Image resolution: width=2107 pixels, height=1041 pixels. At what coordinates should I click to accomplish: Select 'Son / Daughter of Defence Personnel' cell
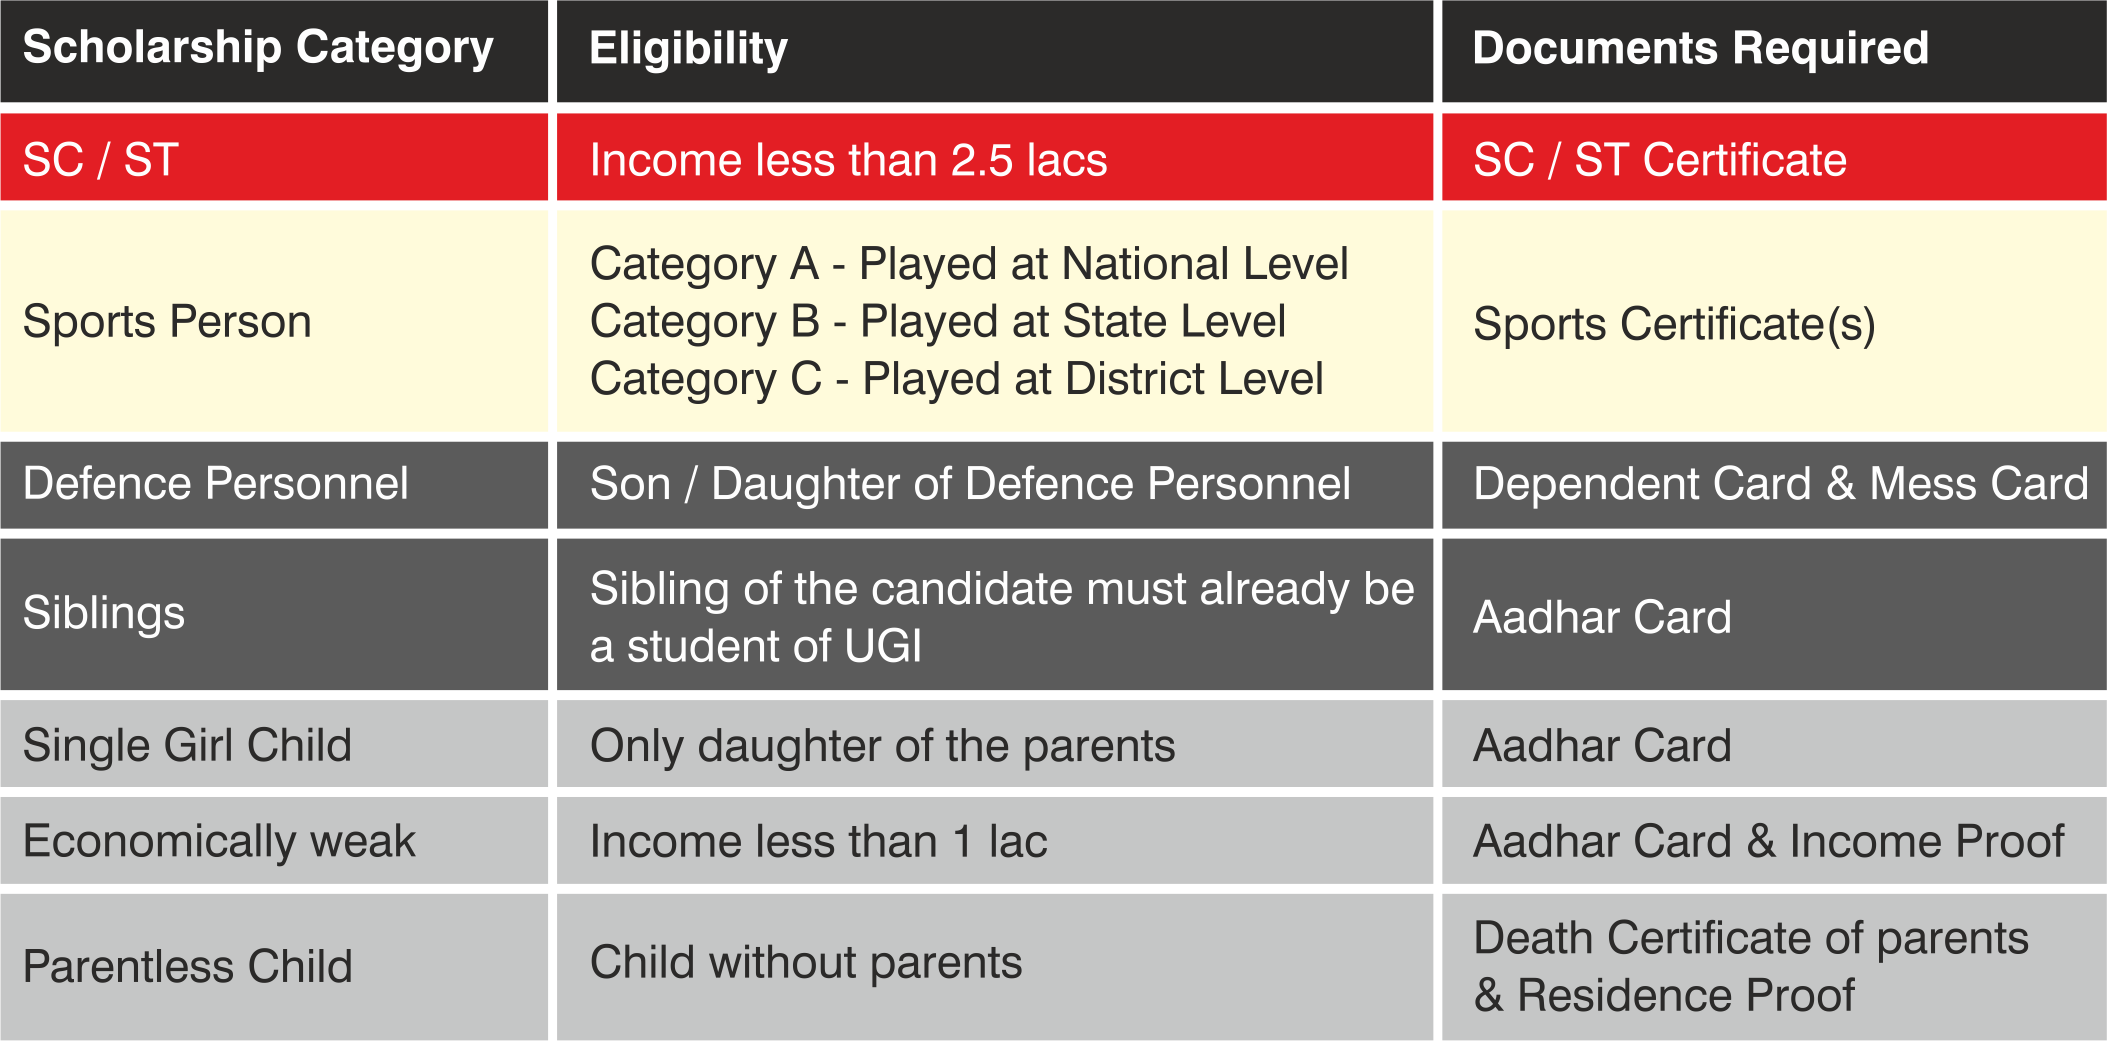(995, 485)
